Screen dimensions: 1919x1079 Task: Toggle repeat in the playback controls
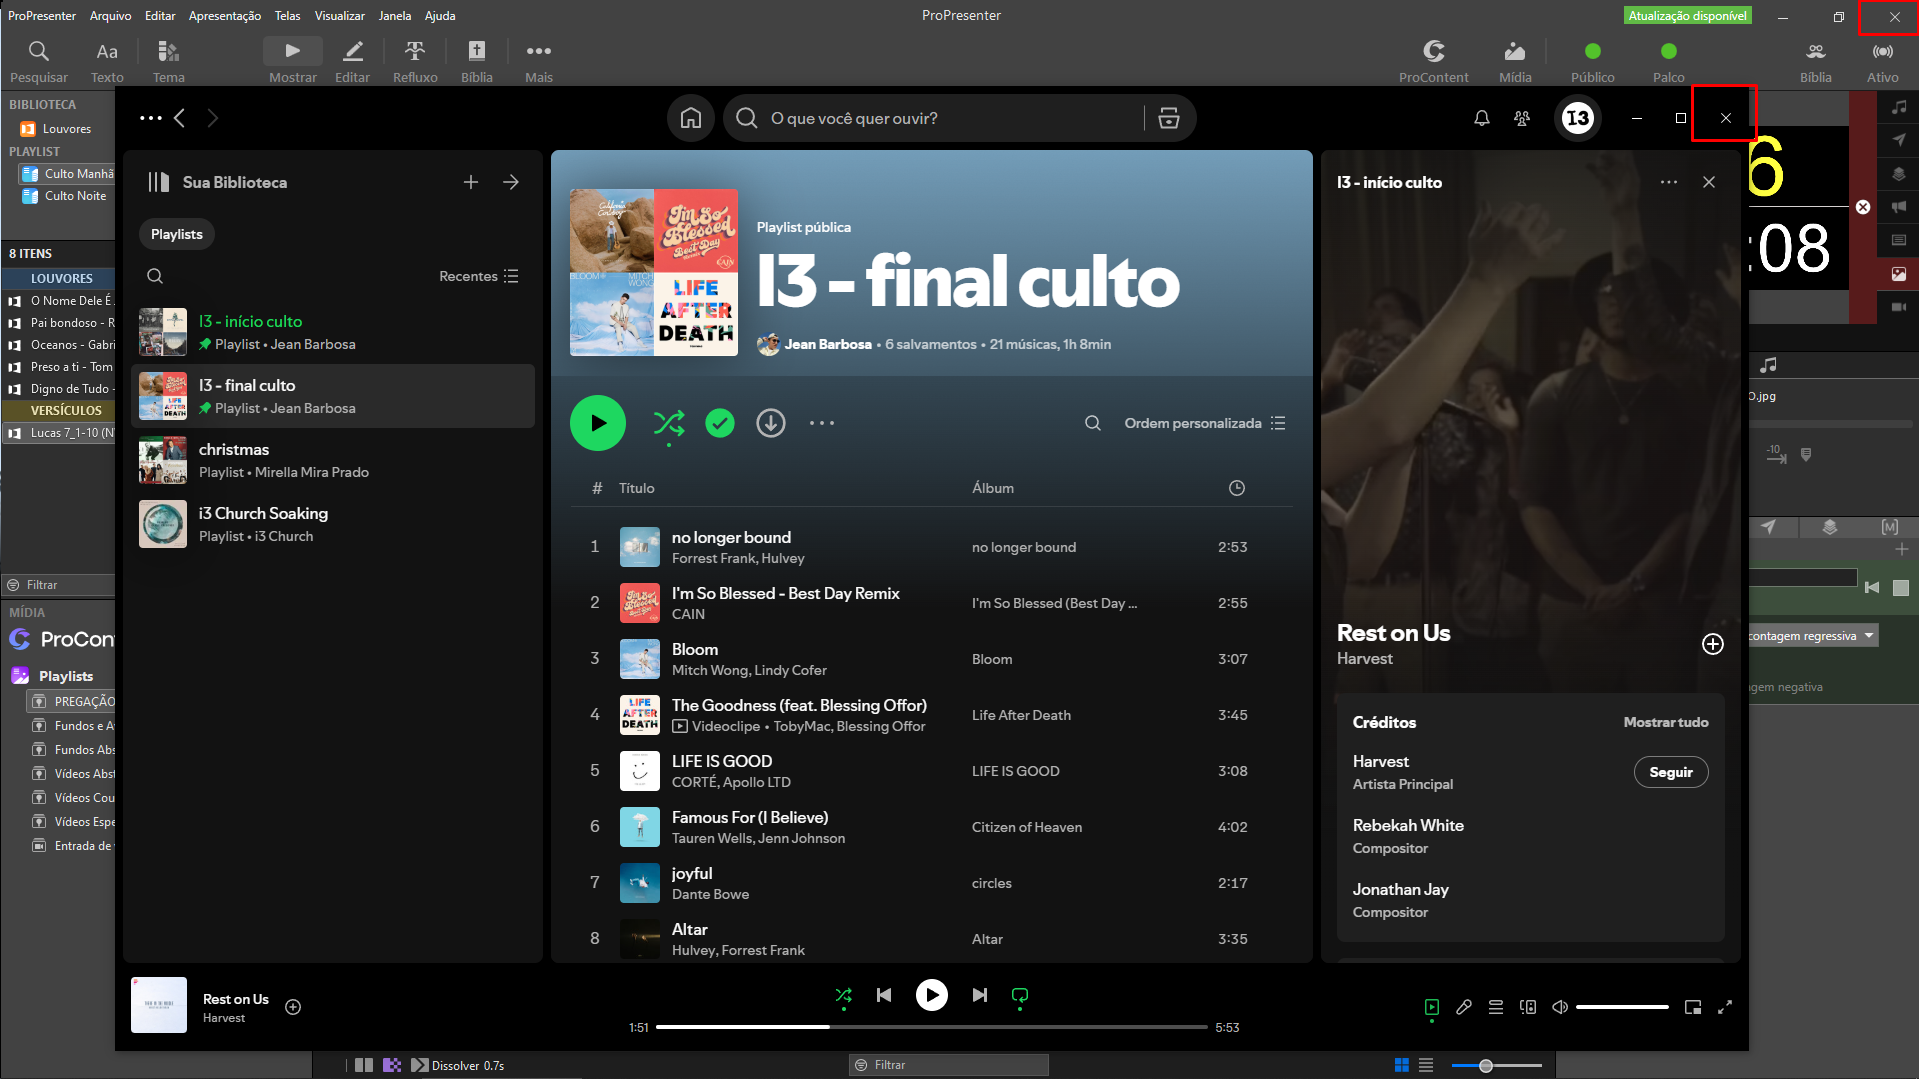tap(1019, 995)
